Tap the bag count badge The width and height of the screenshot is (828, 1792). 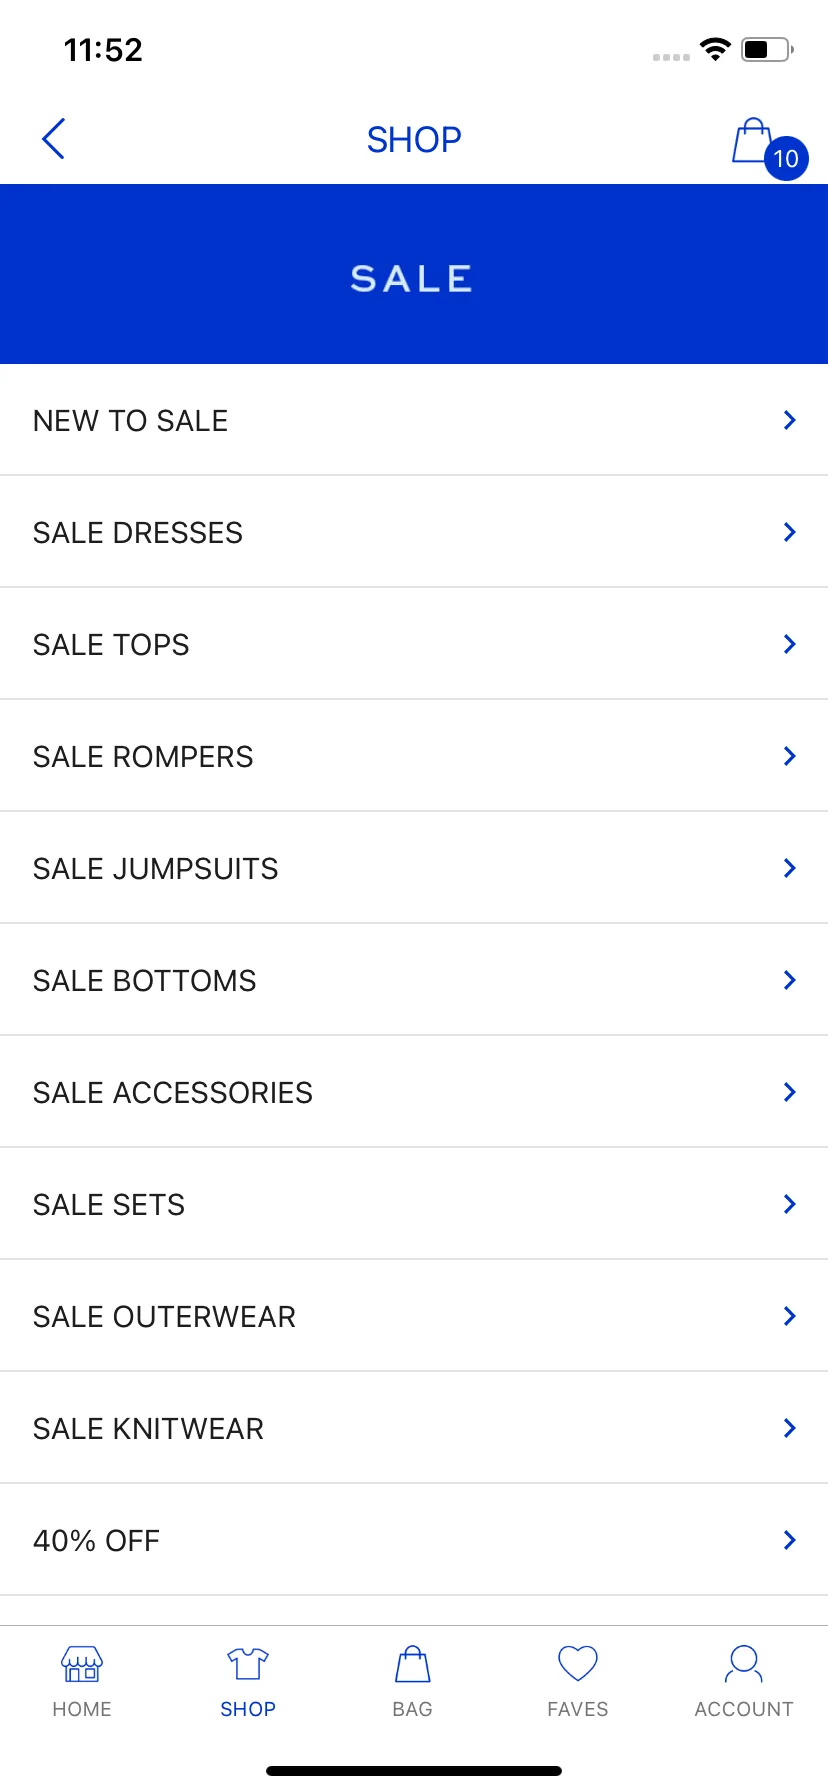tap(786, 158)
